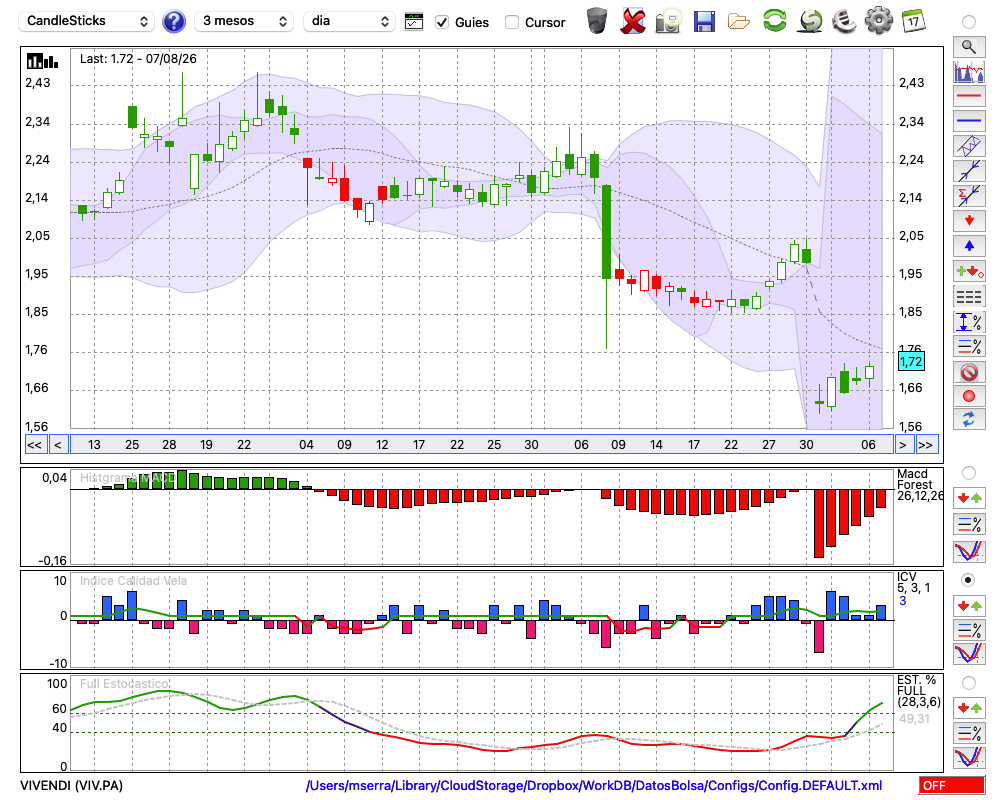
Task: Click the blue floppy disk save icon
Action: tap(704, 22)
